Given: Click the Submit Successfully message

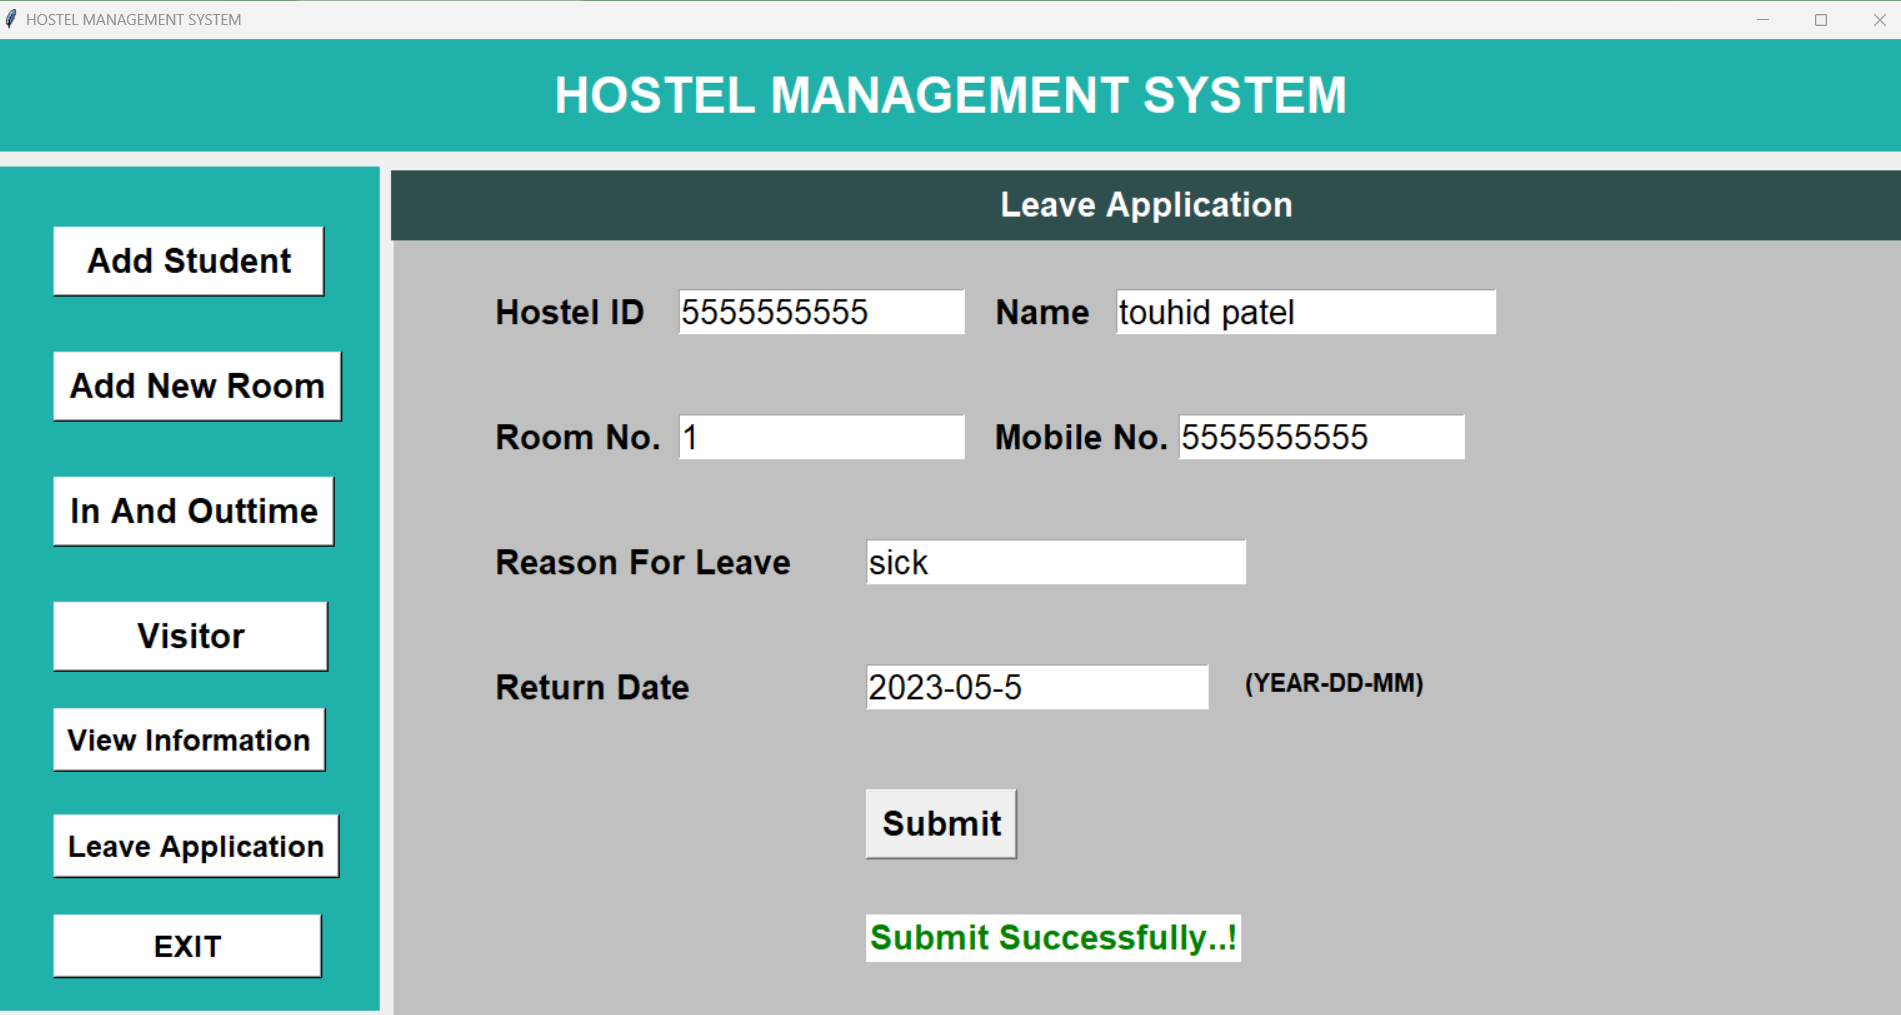Looking at the screenshot, I should tap(1052, 938).
